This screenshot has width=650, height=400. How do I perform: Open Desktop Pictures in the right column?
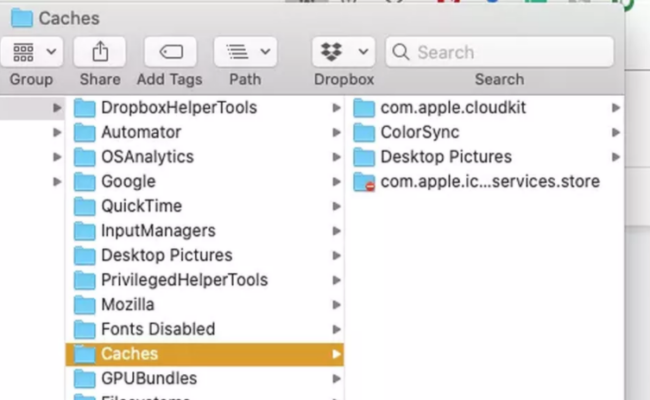(445, 157)
